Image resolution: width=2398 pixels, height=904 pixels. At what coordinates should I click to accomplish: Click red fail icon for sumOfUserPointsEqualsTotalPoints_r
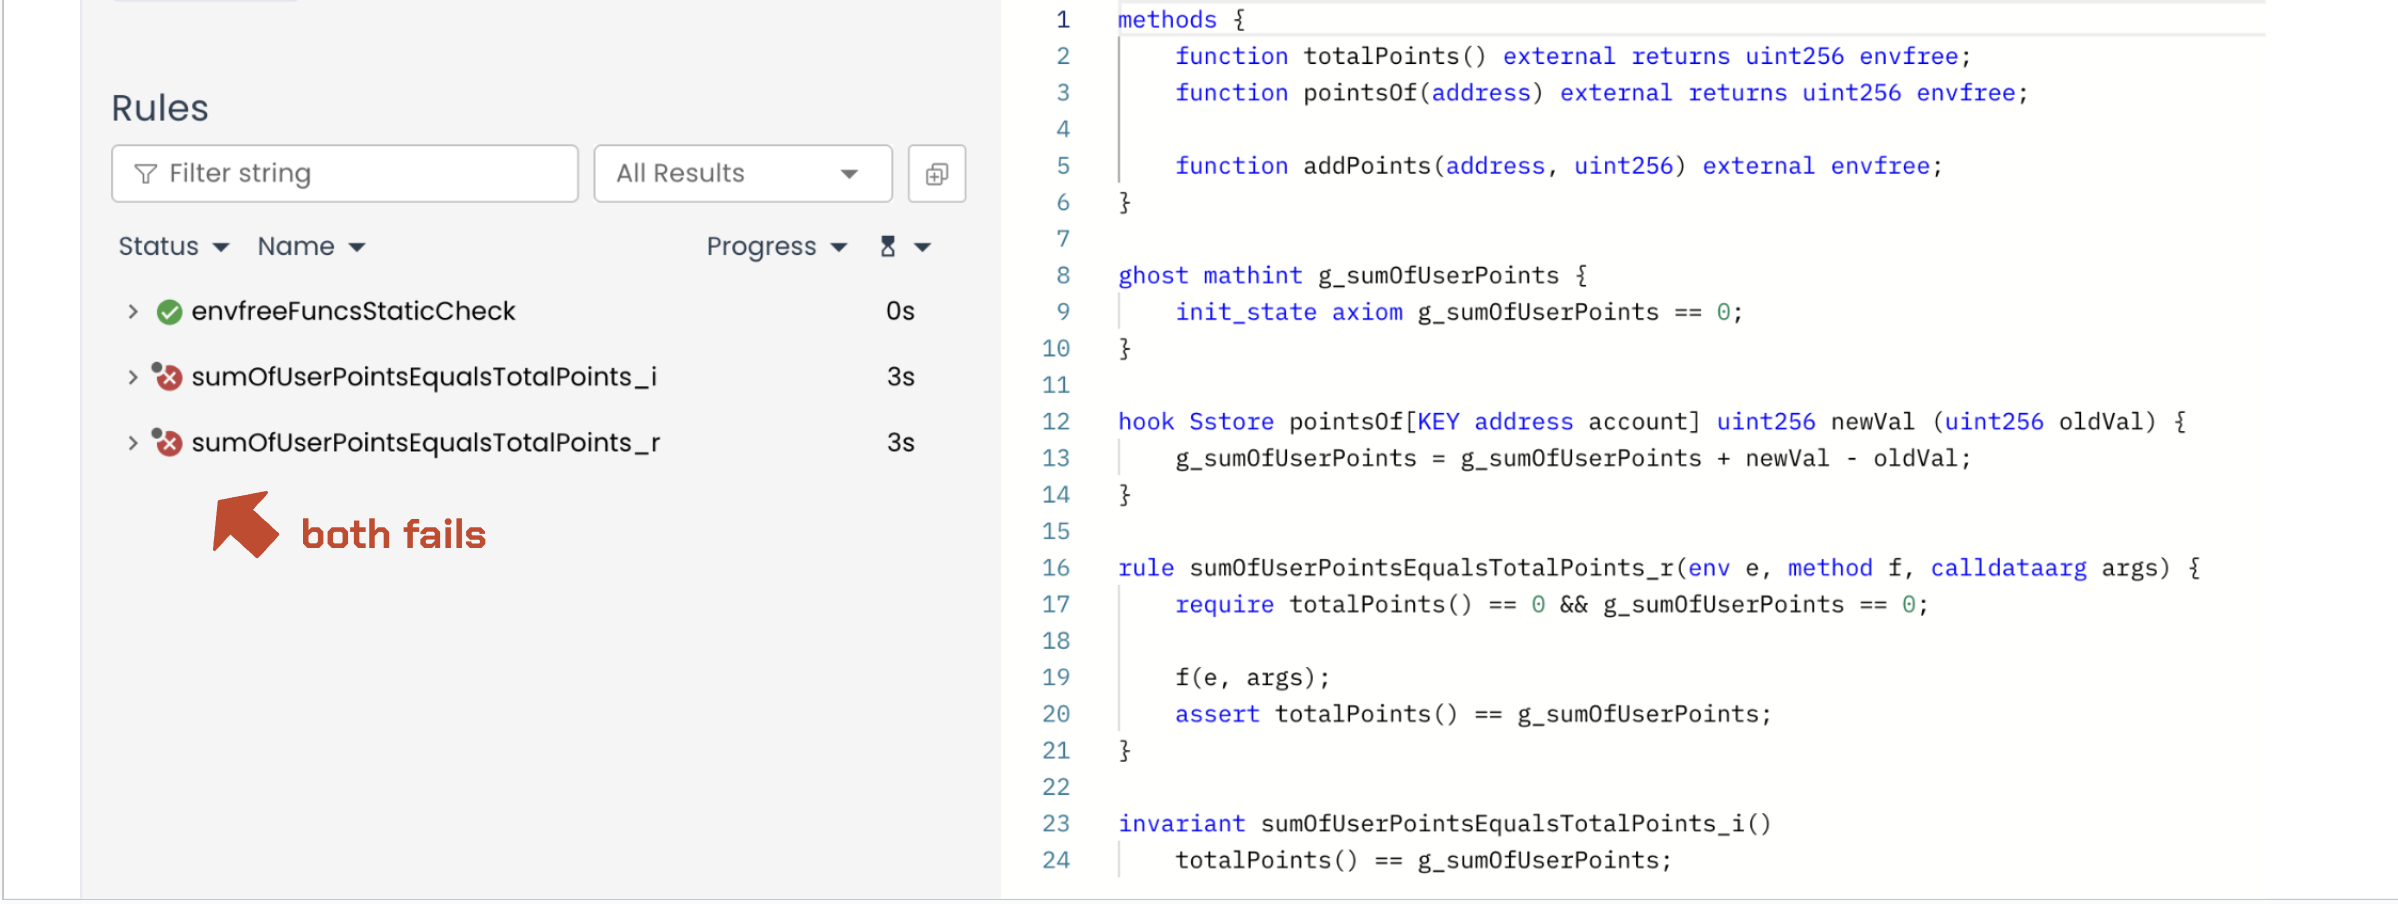click(x=168, y=442)
